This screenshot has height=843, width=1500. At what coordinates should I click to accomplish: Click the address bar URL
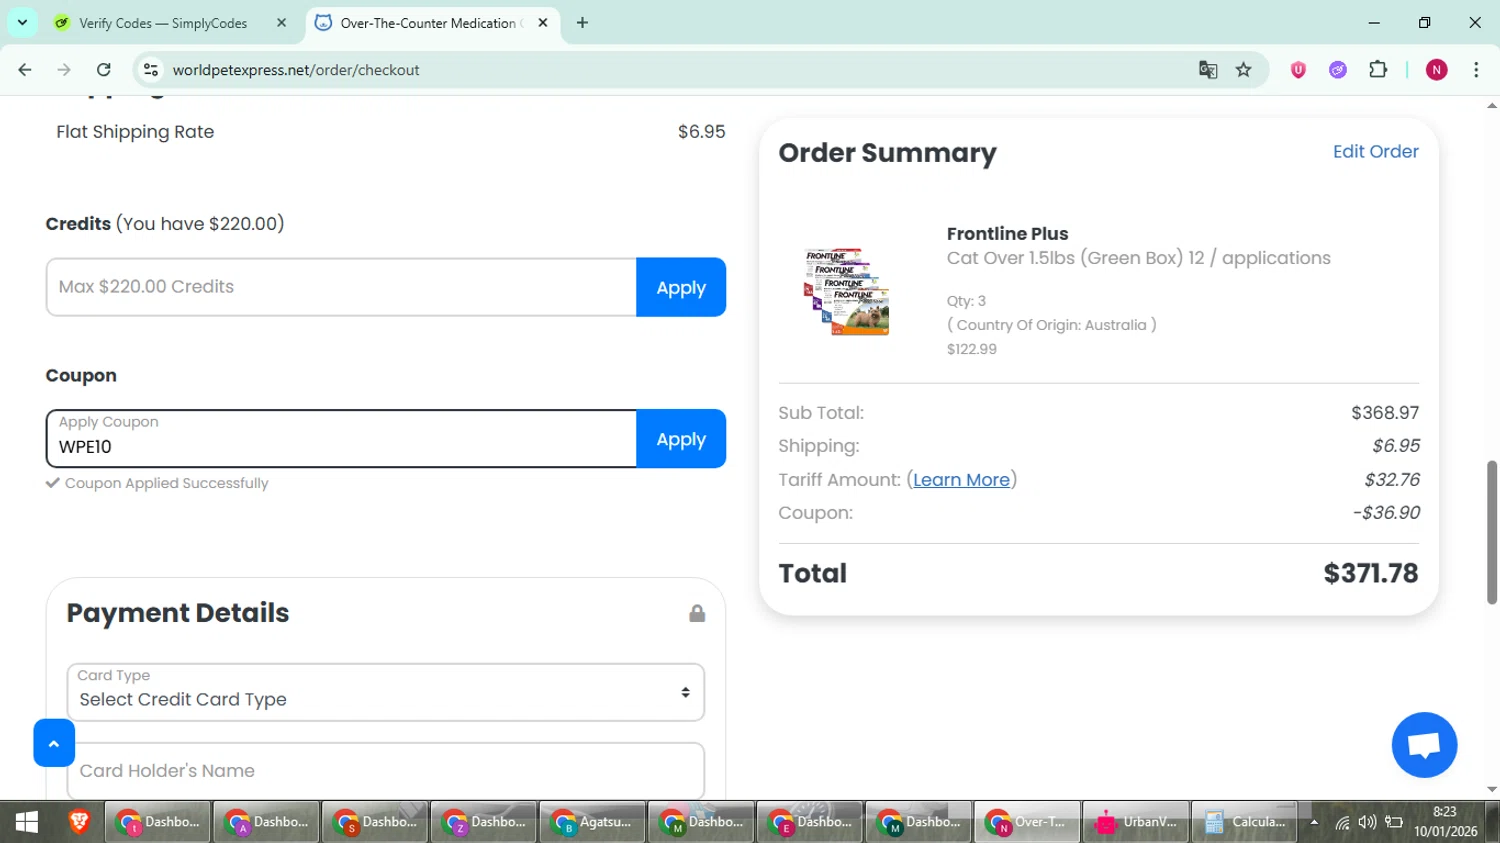296,70
